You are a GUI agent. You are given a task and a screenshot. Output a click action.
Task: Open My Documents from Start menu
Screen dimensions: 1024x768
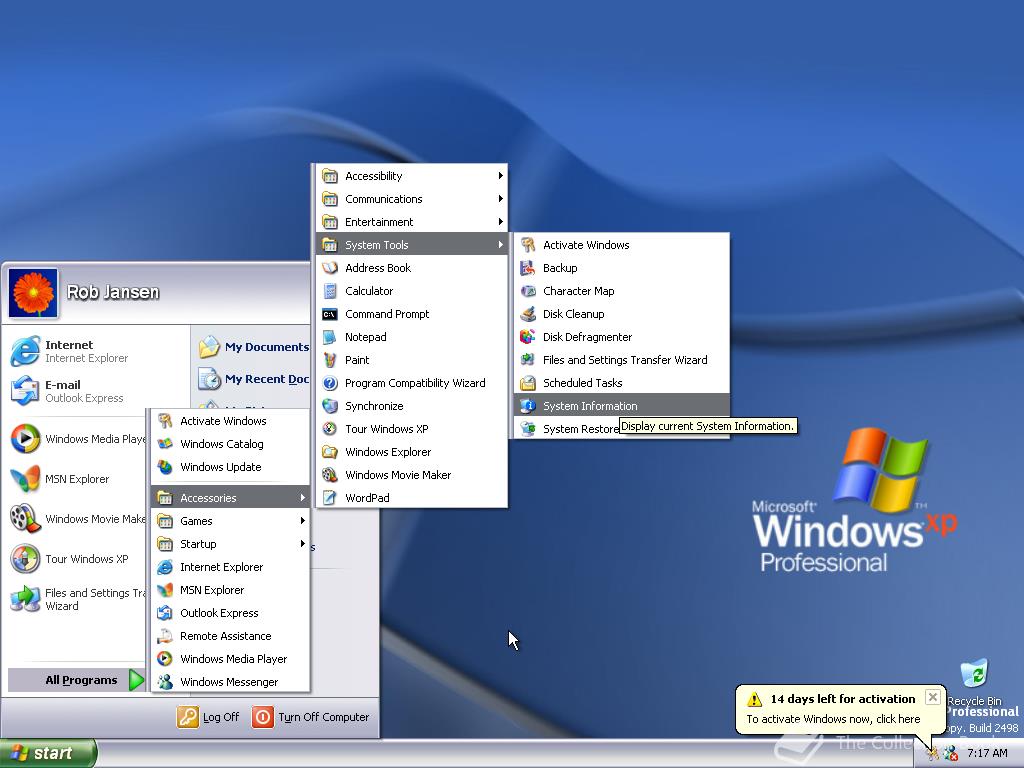(253, 347)
